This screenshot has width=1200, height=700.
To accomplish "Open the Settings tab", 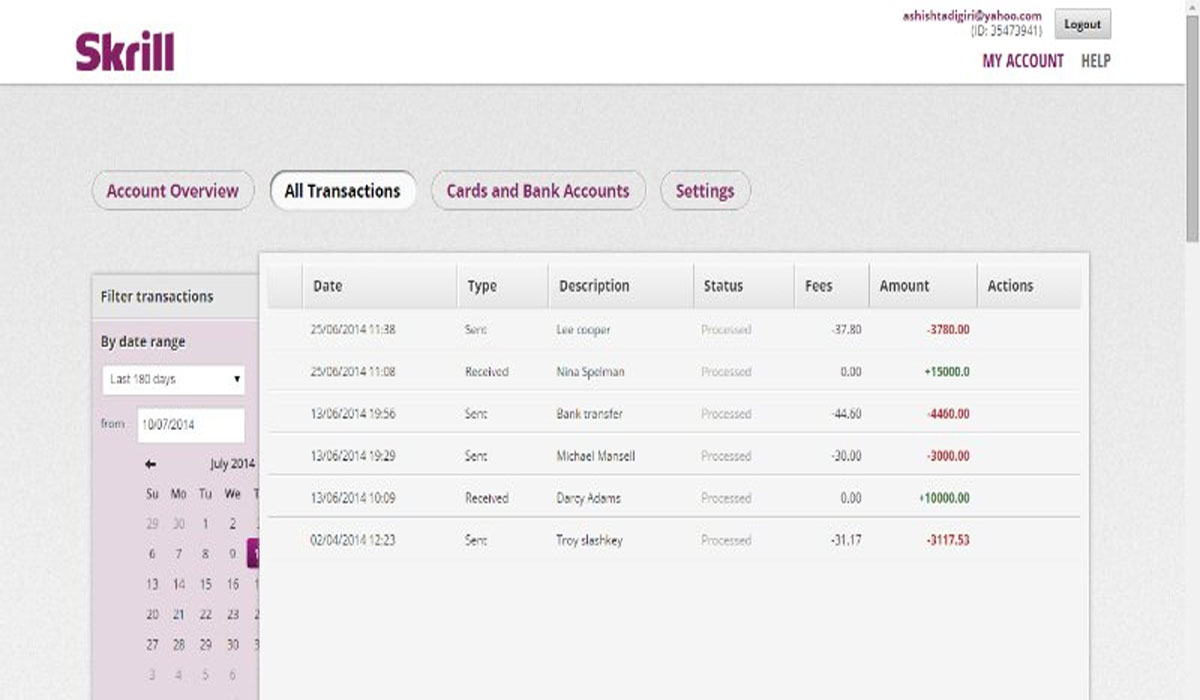I will coord(705,191).
